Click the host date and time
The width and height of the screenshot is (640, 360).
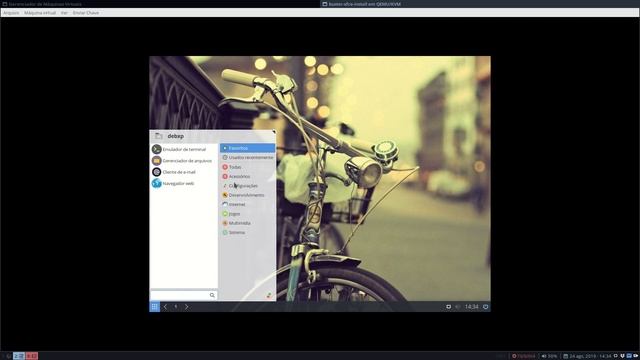pos(588,356)
